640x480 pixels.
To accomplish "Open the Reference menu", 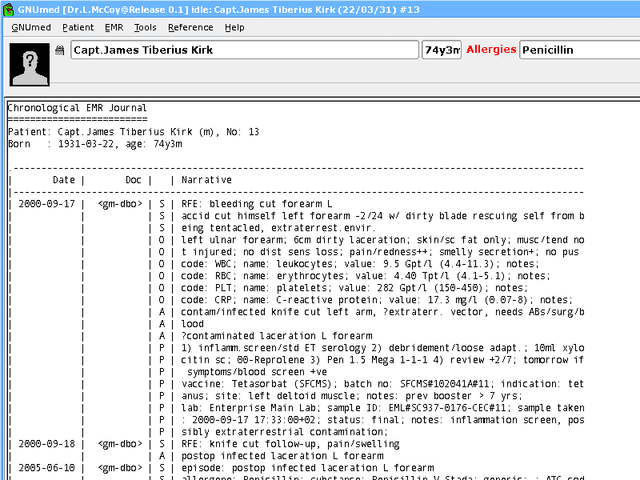I will (x=190, y=27).
